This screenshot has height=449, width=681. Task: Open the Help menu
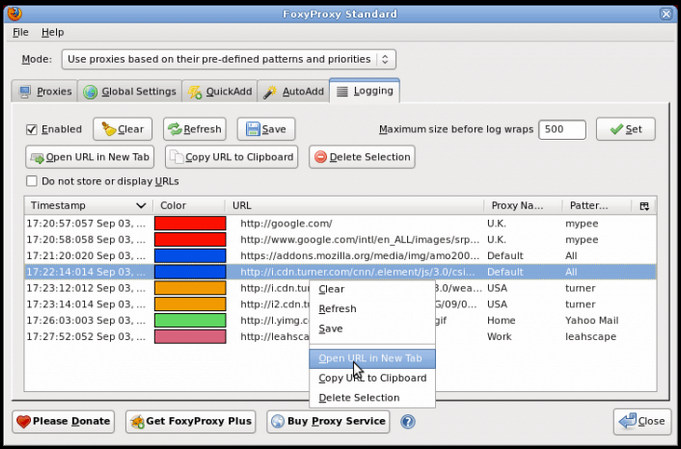pyautogui.click(x=53, y=32)
